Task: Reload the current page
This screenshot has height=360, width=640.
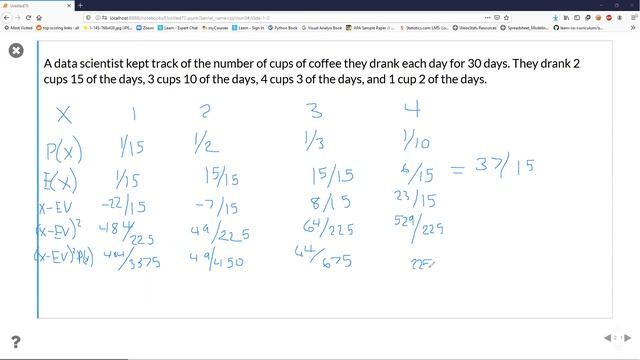Action: coord(28,18)
